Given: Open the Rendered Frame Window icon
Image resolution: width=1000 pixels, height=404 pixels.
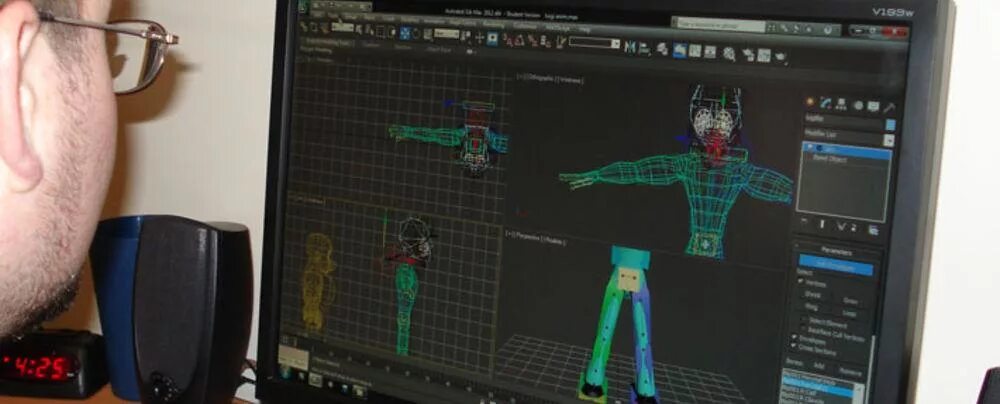Looking at the screenshot, I should coord(763,56).
